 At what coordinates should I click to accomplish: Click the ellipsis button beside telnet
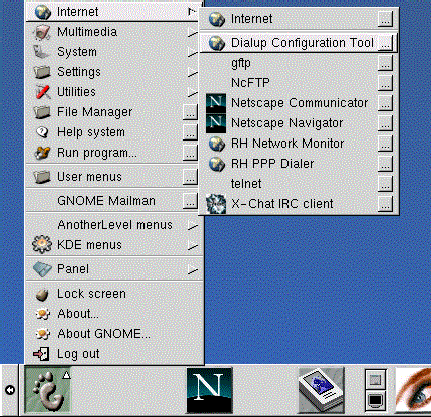[385, 184]
